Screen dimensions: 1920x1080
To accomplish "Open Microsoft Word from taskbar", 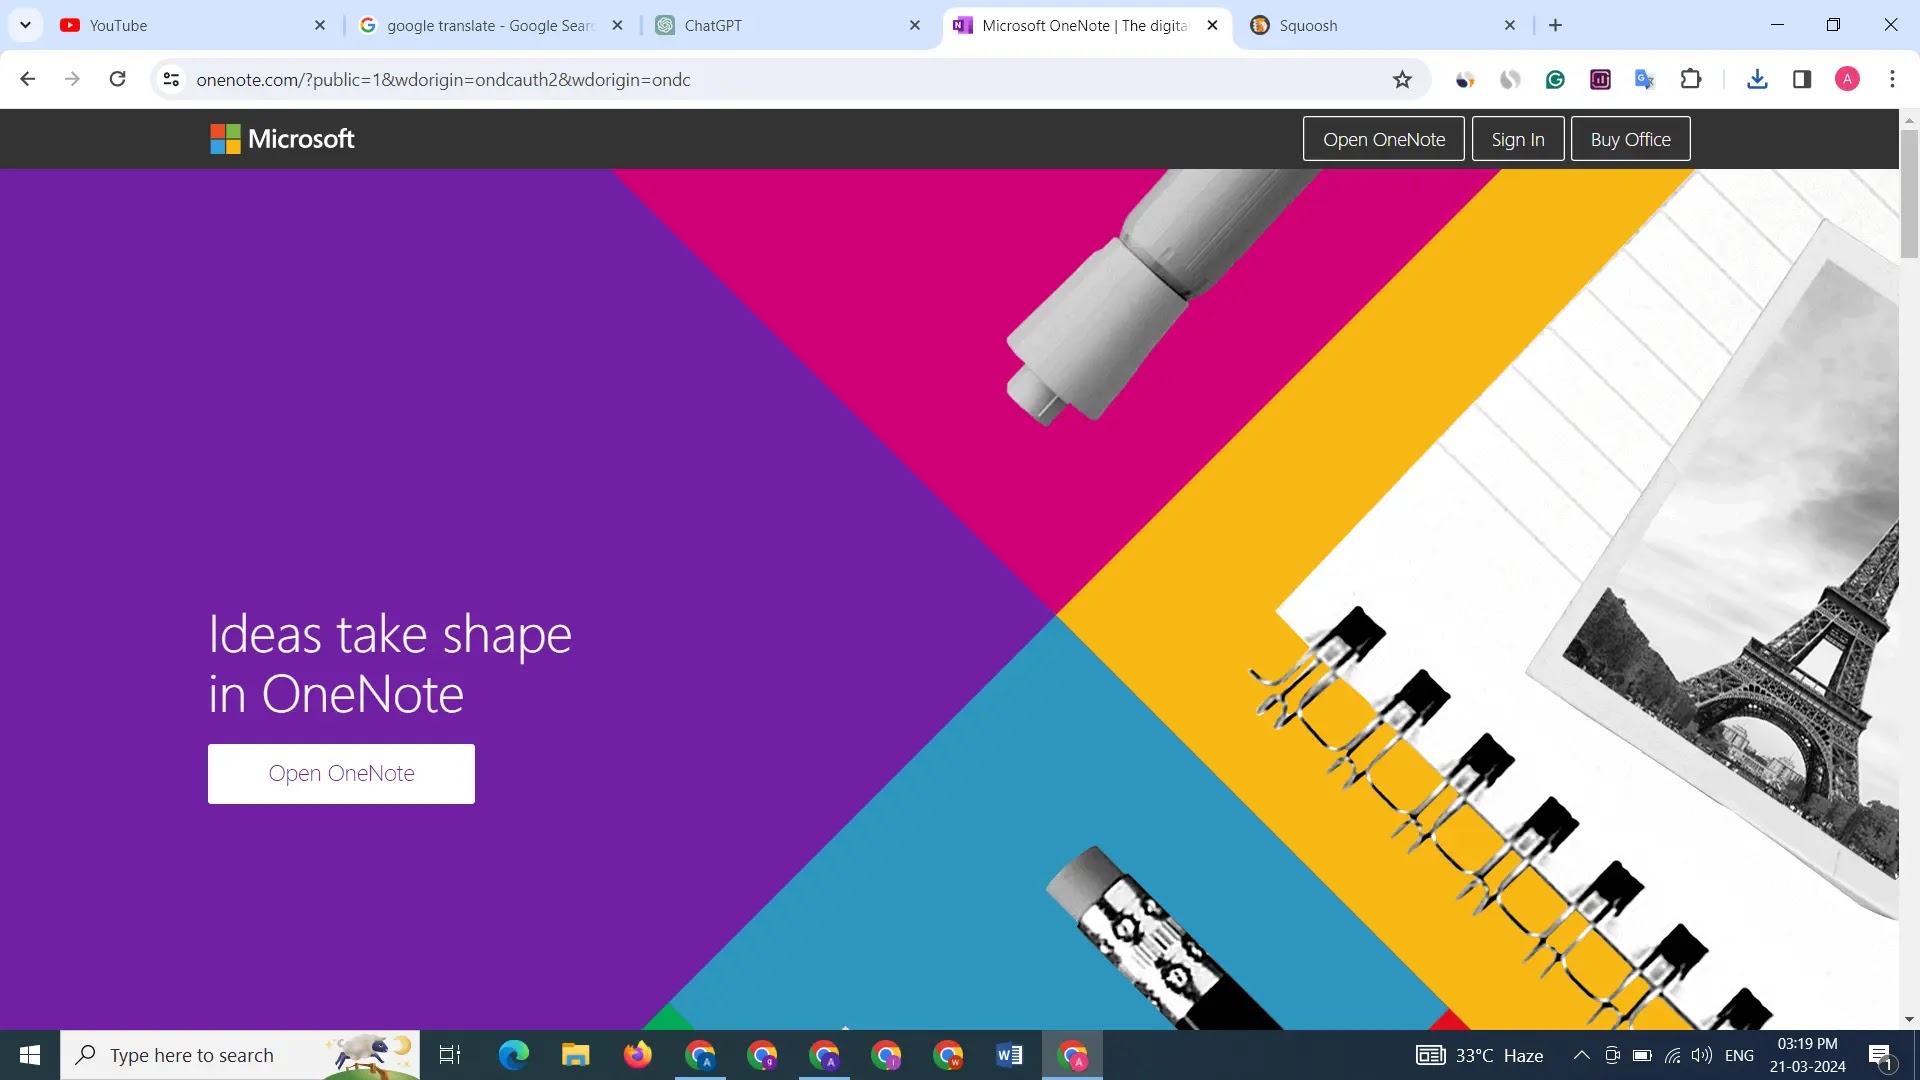I will [1009, 1055].
